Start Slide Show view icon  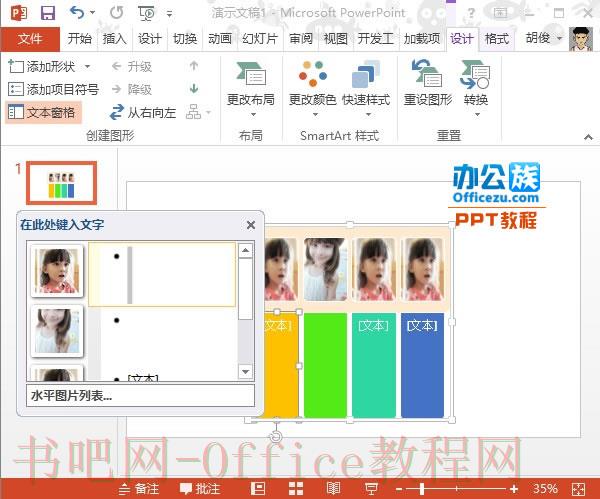tap(371, 489)
